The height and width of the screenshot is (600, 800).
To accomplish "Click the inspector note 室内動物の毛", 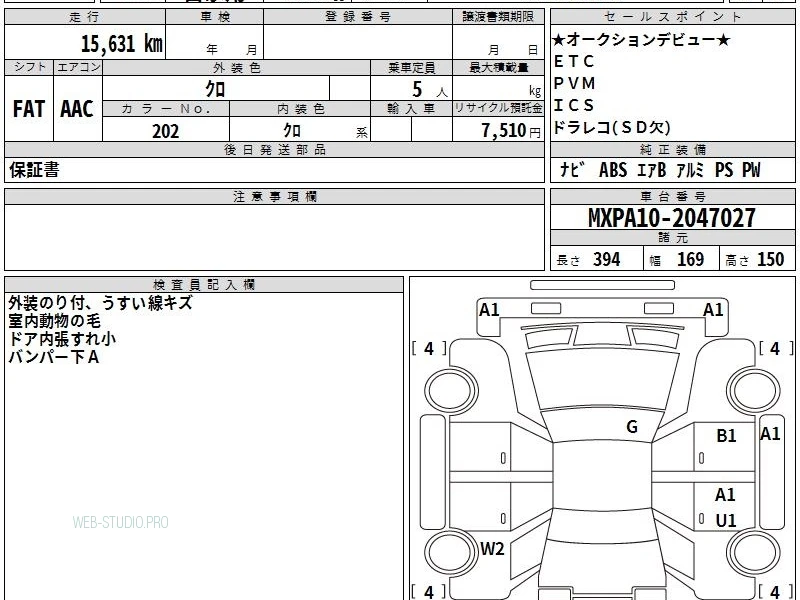I will (55, 321).
